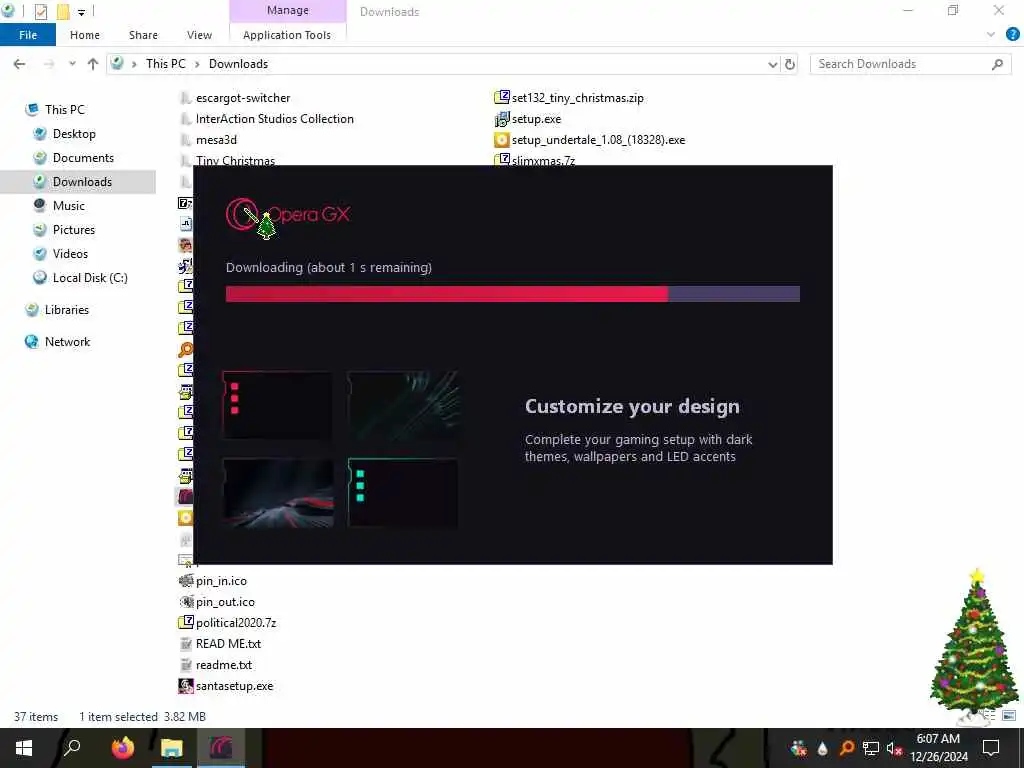The width and height of the screenshot is (1024, 768).
Task: Open File Explorer taskbar icon
Action: coord(172,747)
